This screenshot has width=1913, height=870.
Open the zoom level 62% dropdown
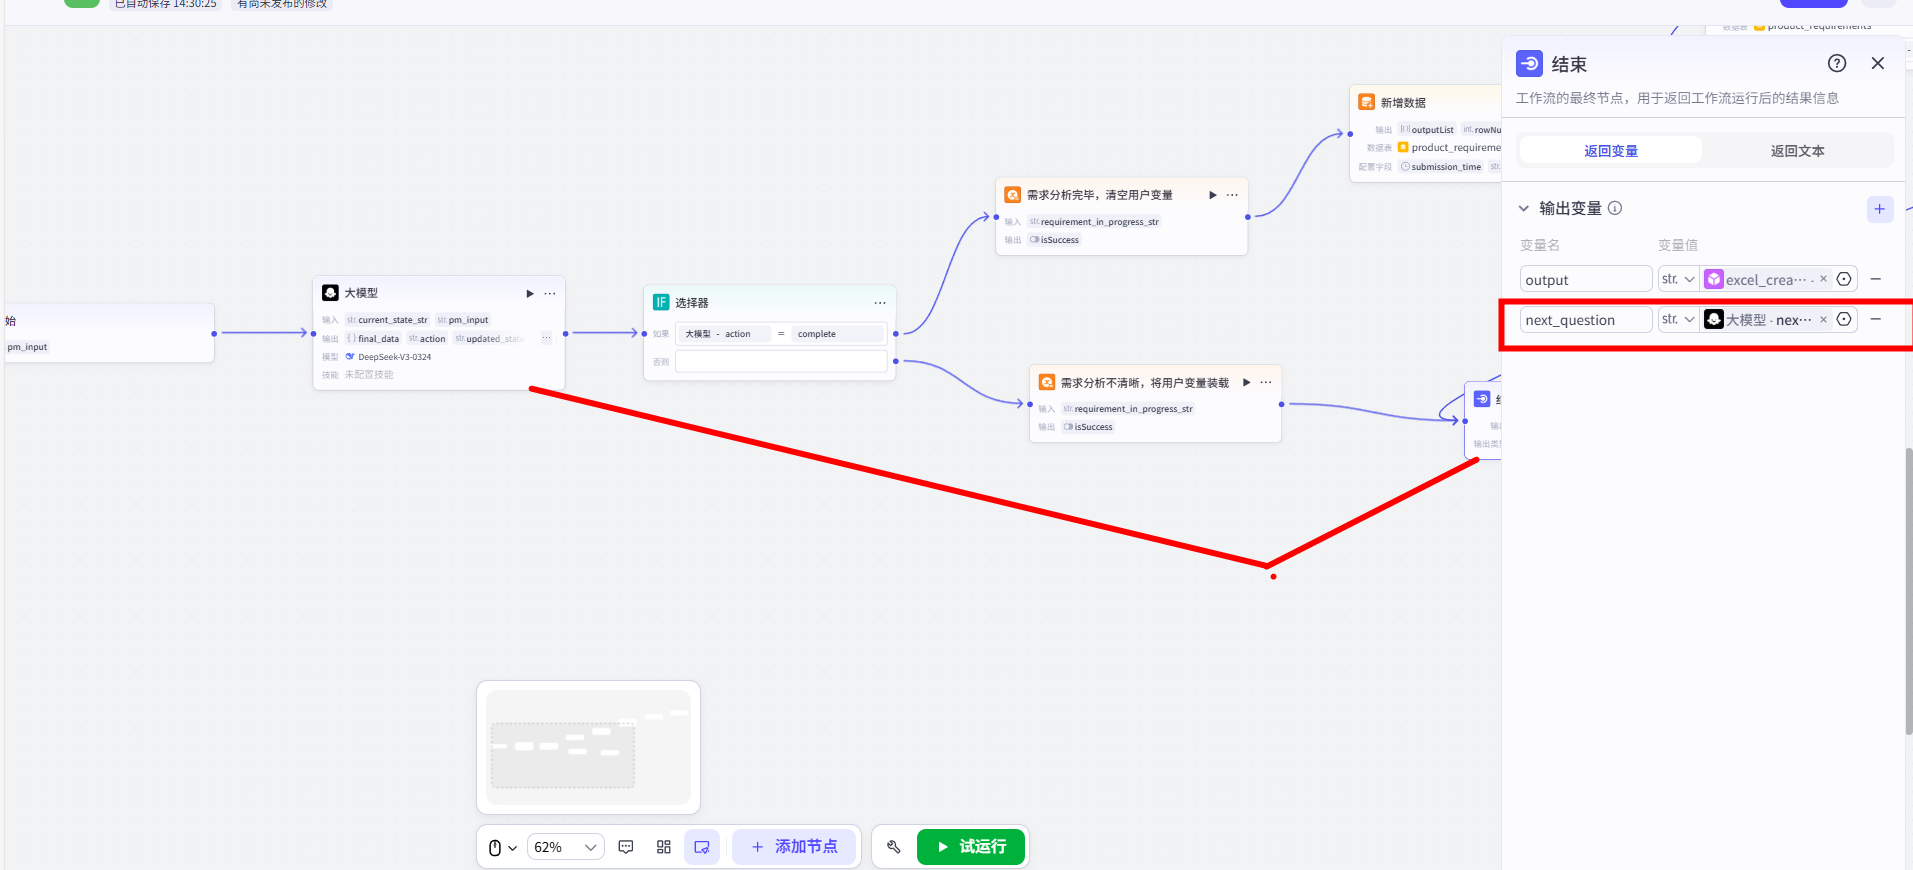click(565, 847)
